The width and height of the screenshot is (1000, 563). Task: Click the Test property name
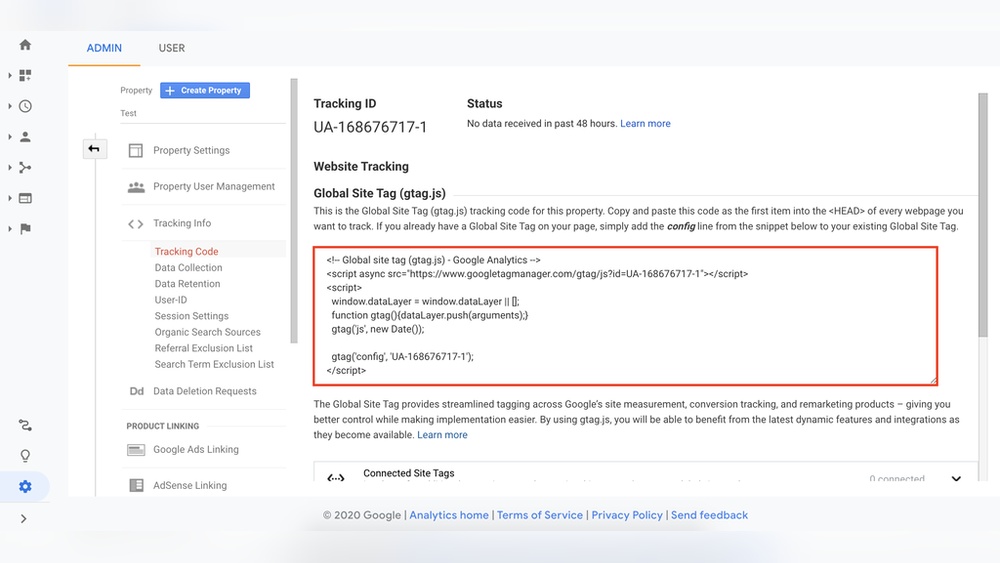click(x=128, y=113)
